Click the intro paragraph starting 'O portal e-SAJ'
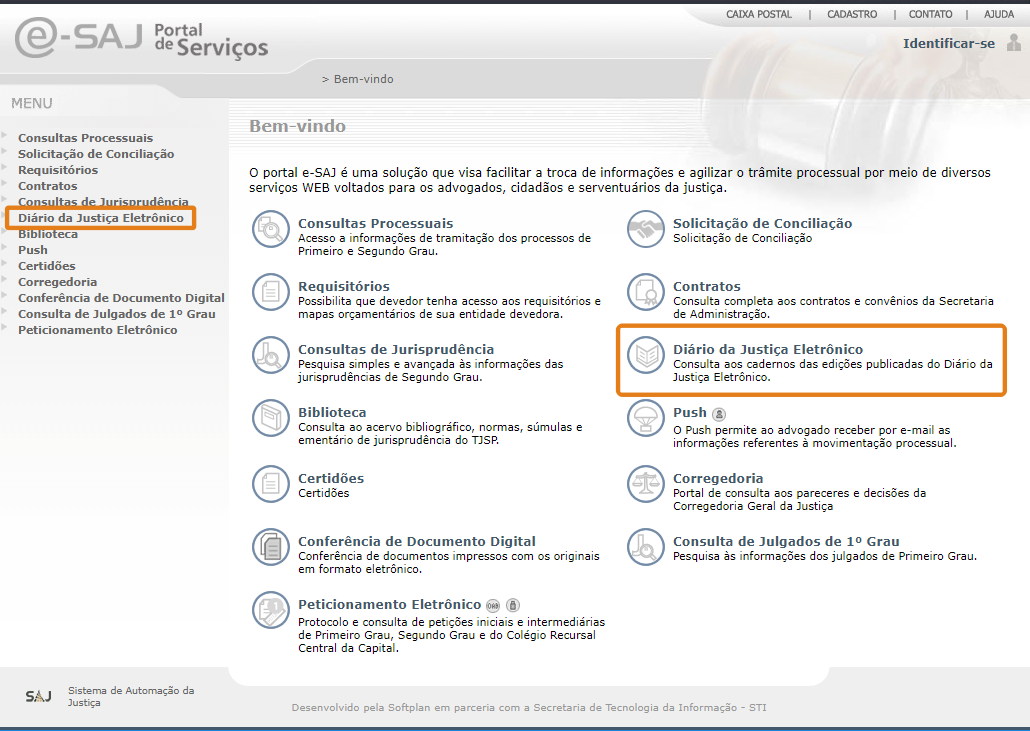 point(619,180)
